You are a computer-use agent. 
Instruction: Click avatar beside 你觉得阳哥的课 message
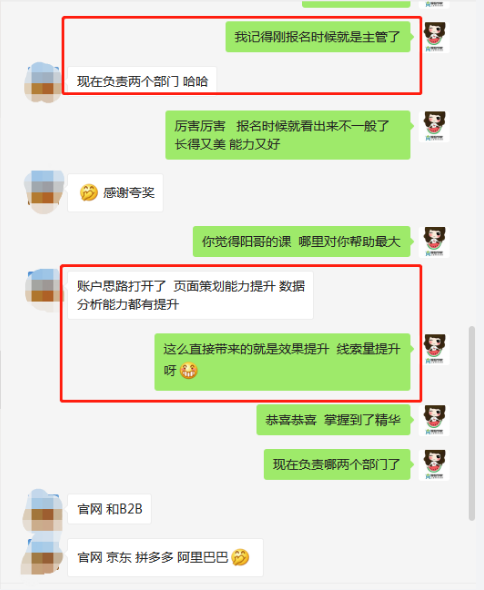(x=434, y=242)
